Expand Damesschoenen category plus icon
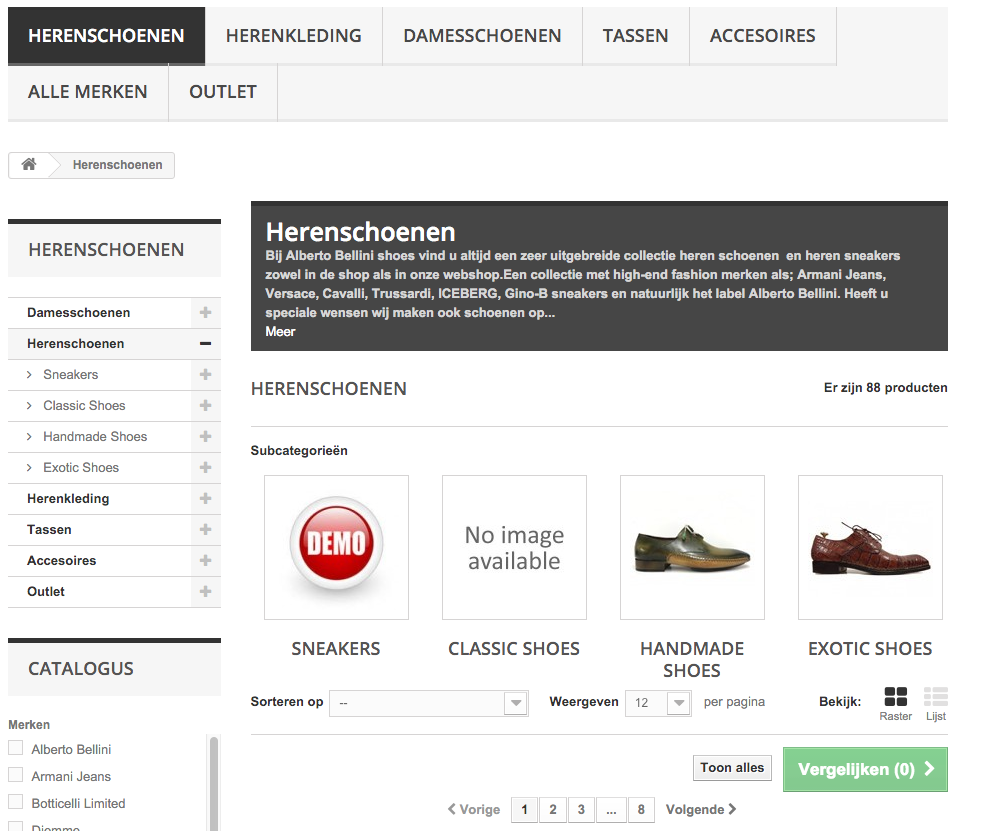The width and height of the screenshot is (997, 831). (x=205, y=312)
